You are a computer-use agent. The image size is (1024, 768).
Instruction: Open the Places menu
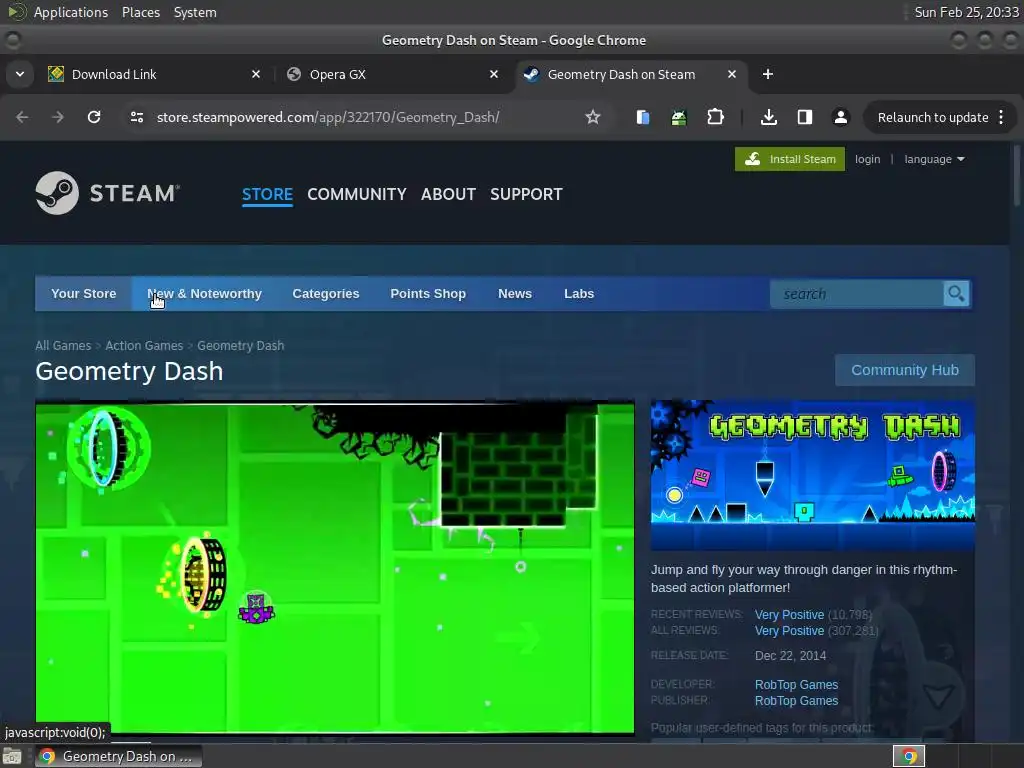click(x=141, y=12)
